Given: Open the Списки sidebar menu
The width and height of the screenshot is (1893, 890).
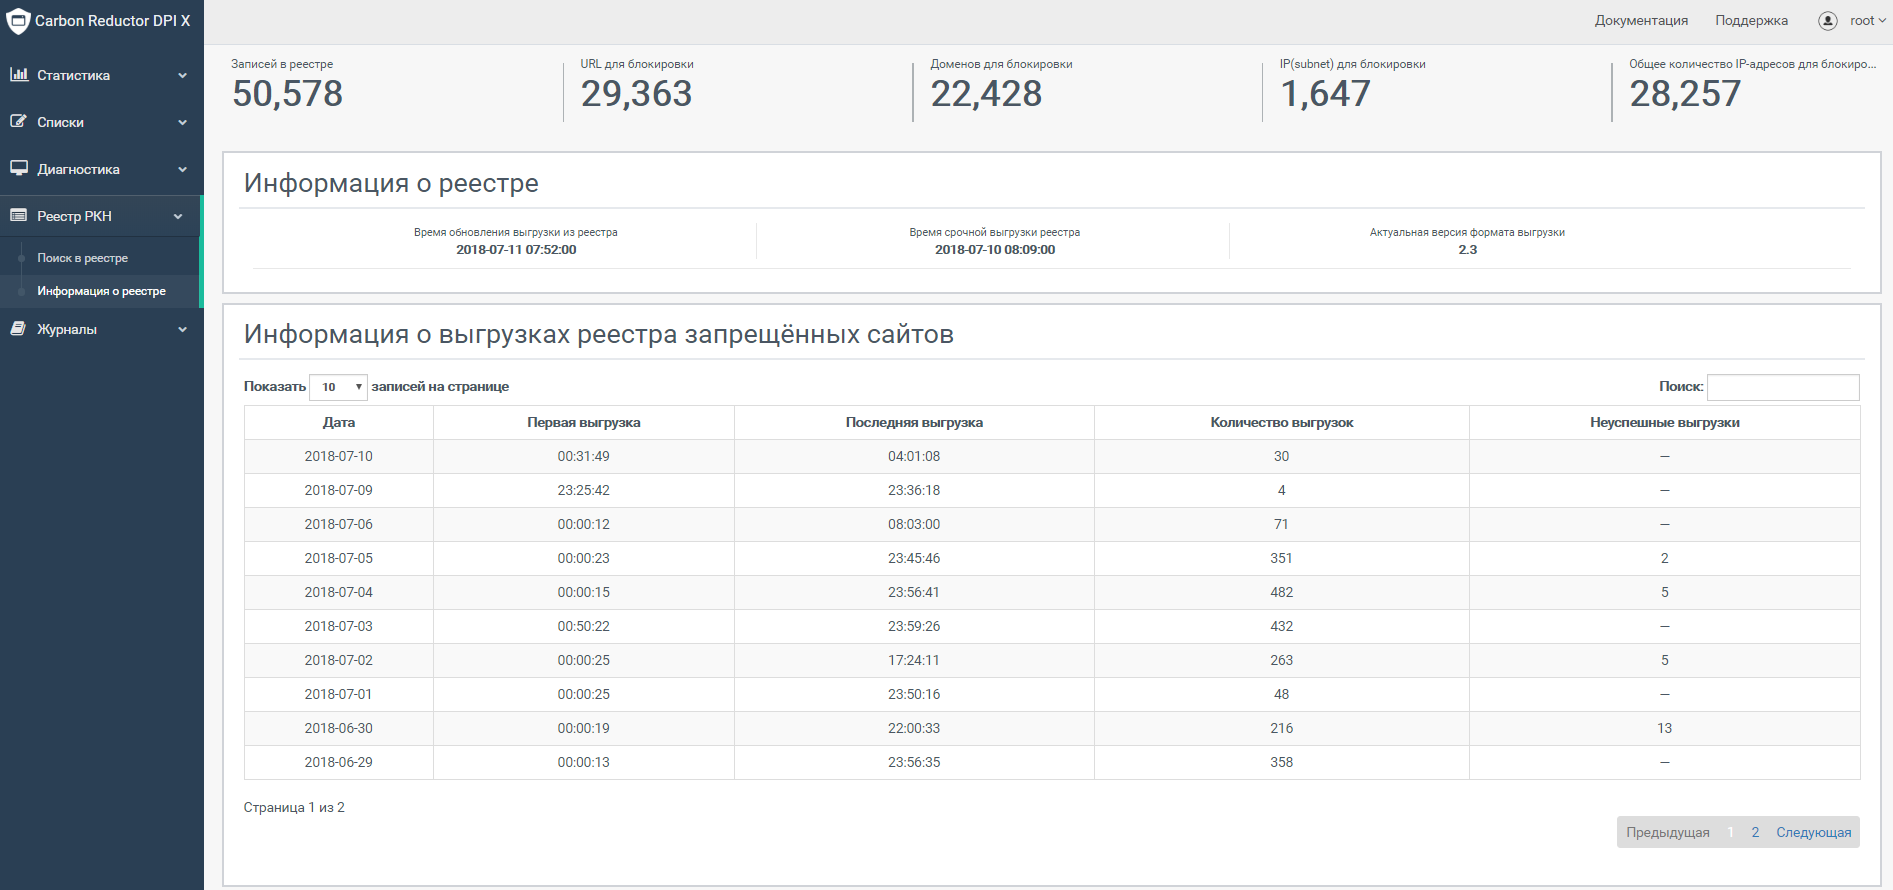Looking at the screenshot, I should pos(100,122).
